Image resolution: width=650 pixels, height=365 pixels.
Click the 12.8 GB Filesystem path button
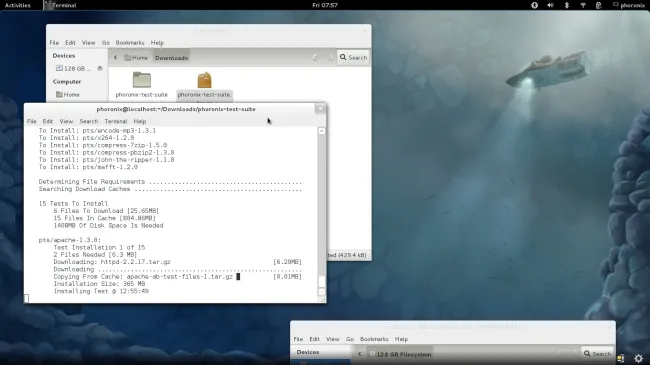[400, 354]
